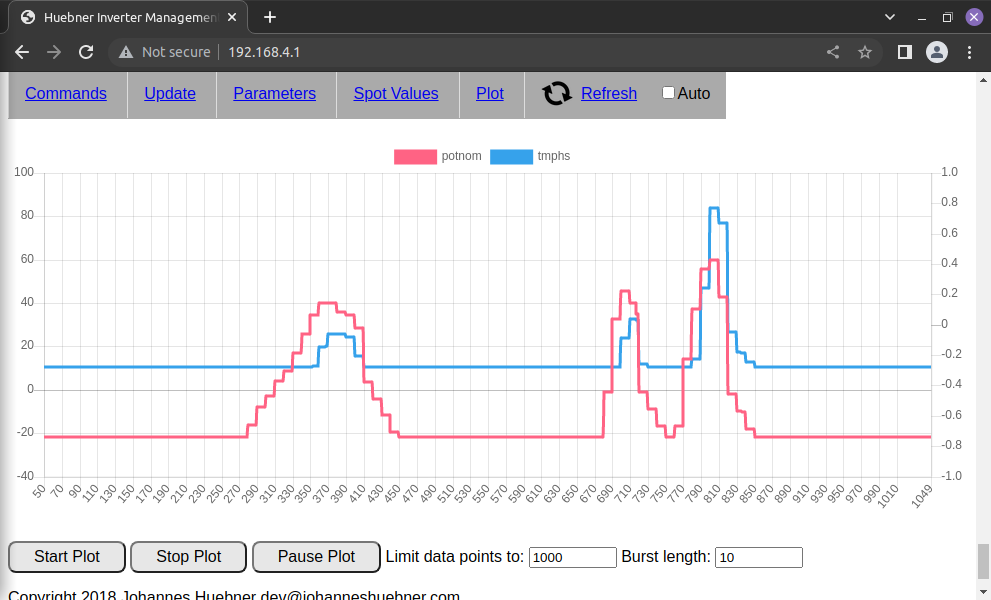Go to Spot Values page
The width and height of the screenshot is (991, 600).
[396, 93]
